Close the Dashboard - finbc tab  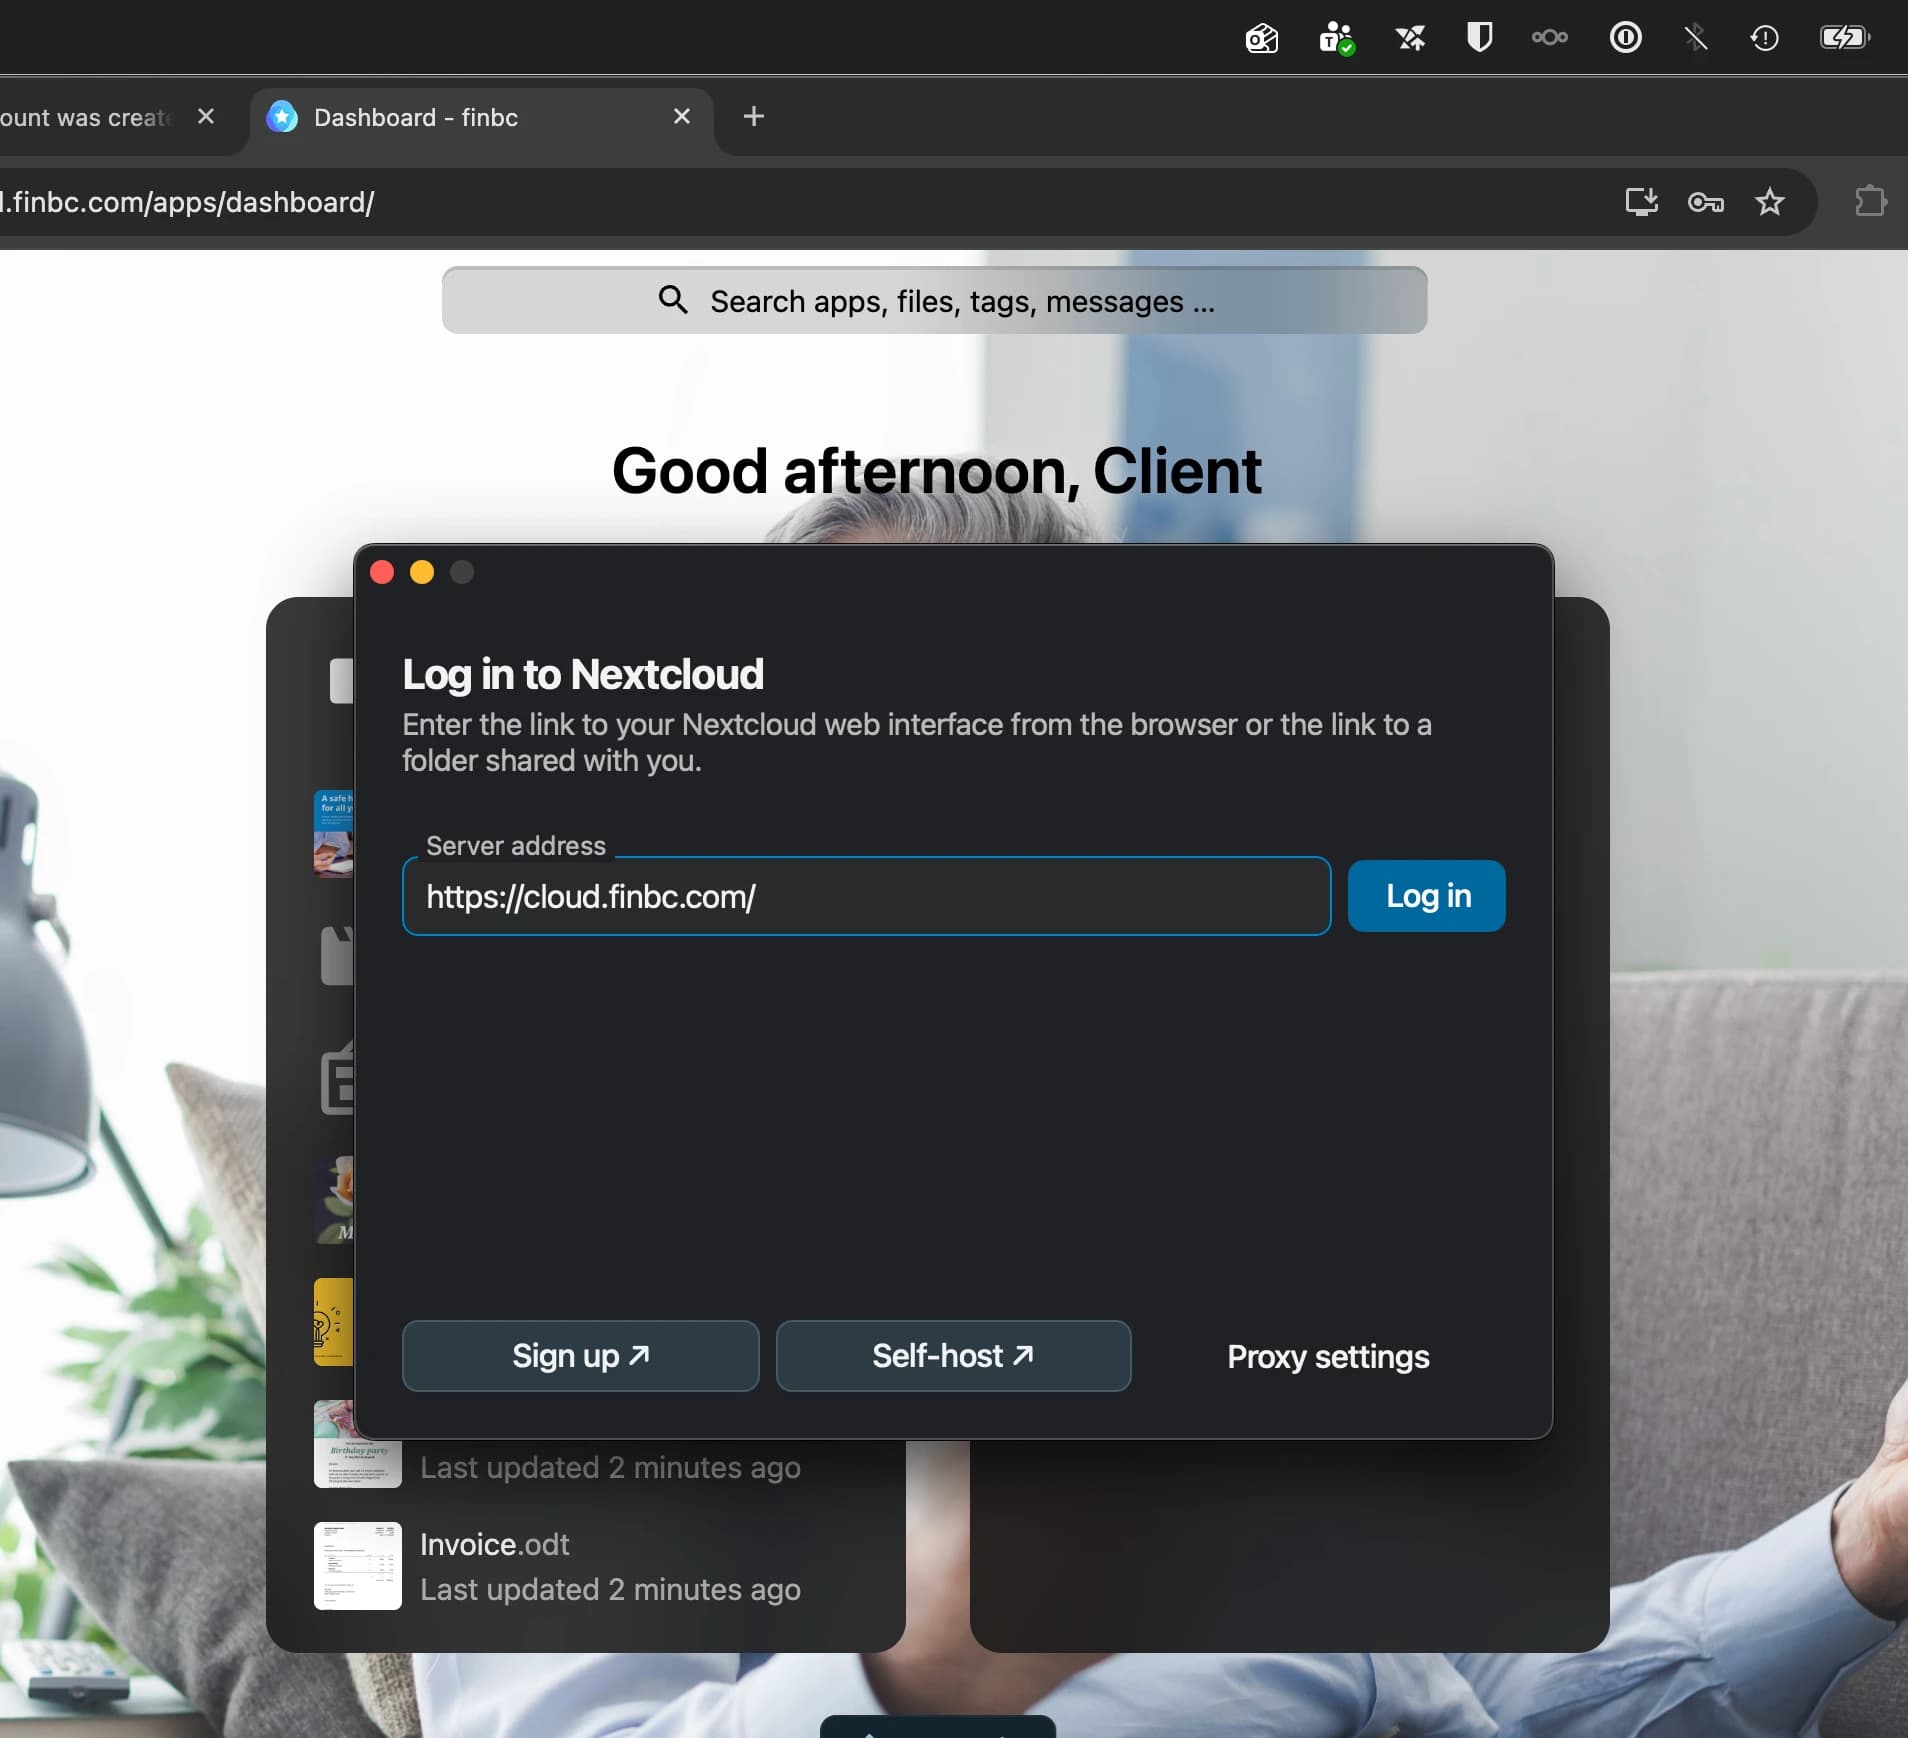[682, 117]
